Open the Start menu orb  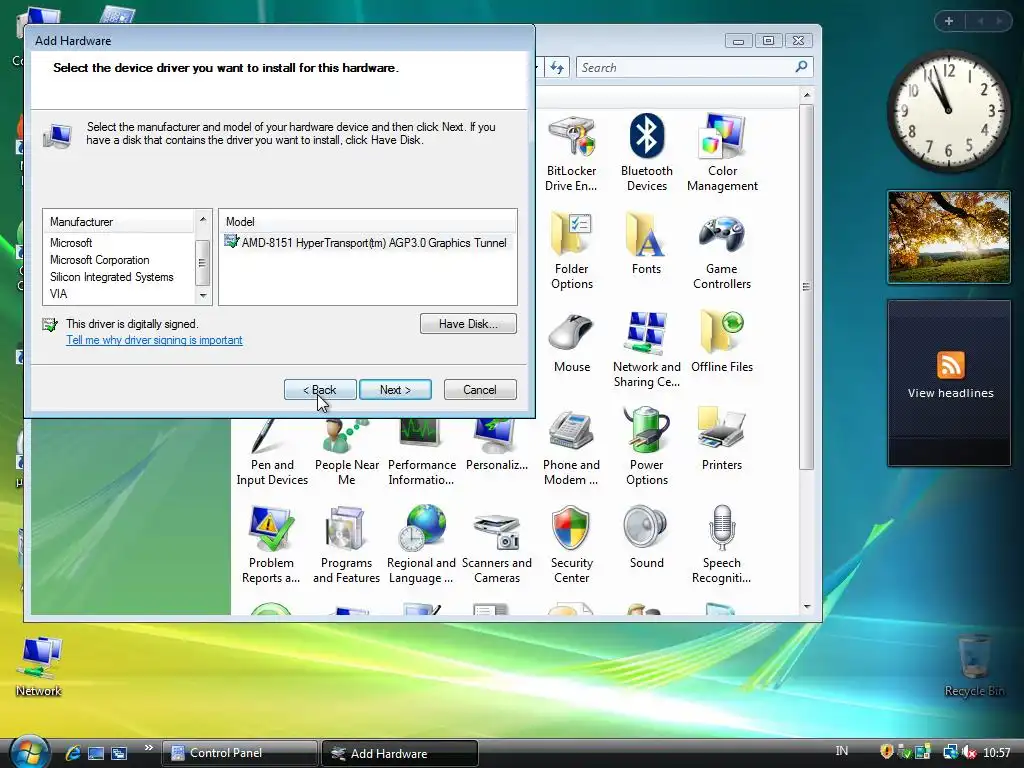click(x=29, y=752)
